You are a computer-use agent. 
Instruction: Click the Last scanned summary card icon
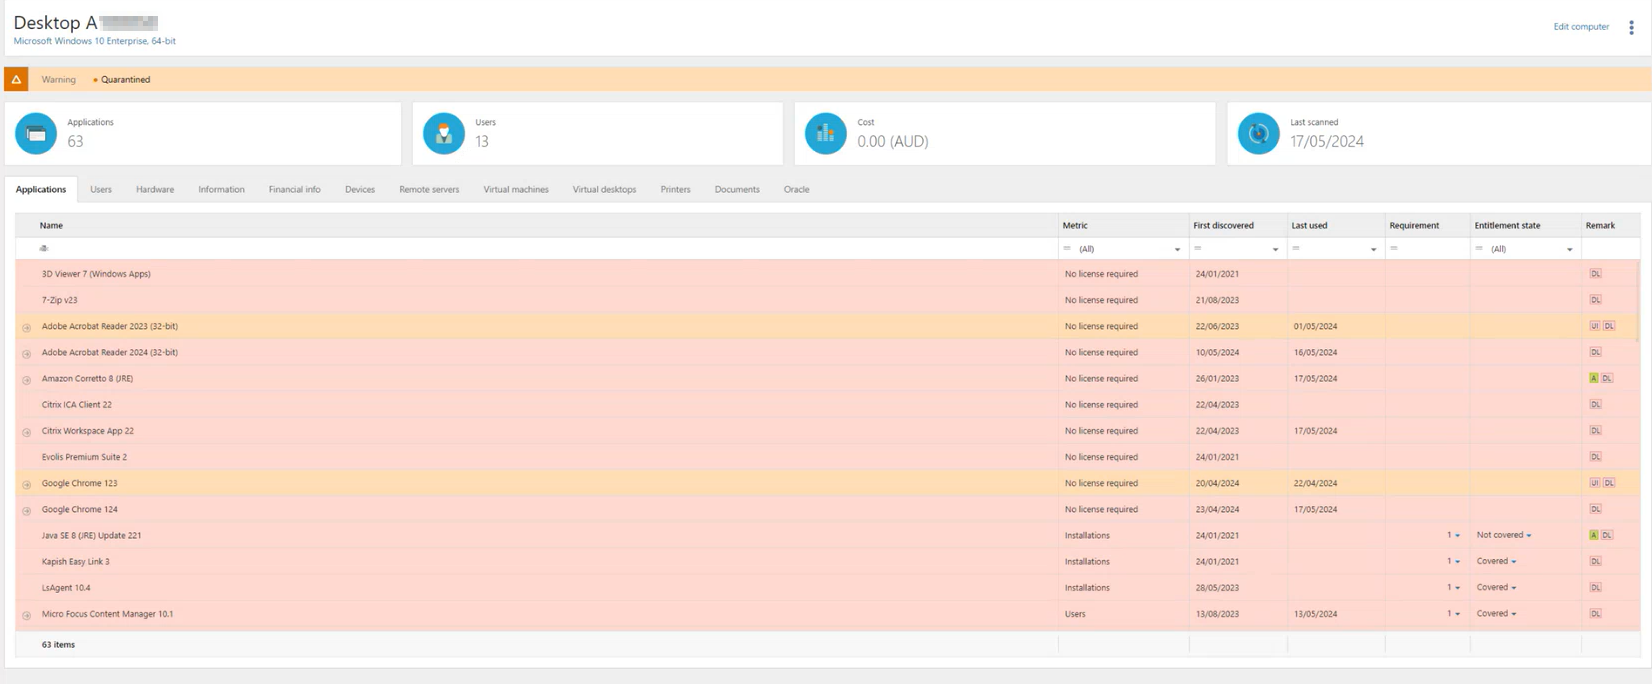click(x=1259, y=133)
